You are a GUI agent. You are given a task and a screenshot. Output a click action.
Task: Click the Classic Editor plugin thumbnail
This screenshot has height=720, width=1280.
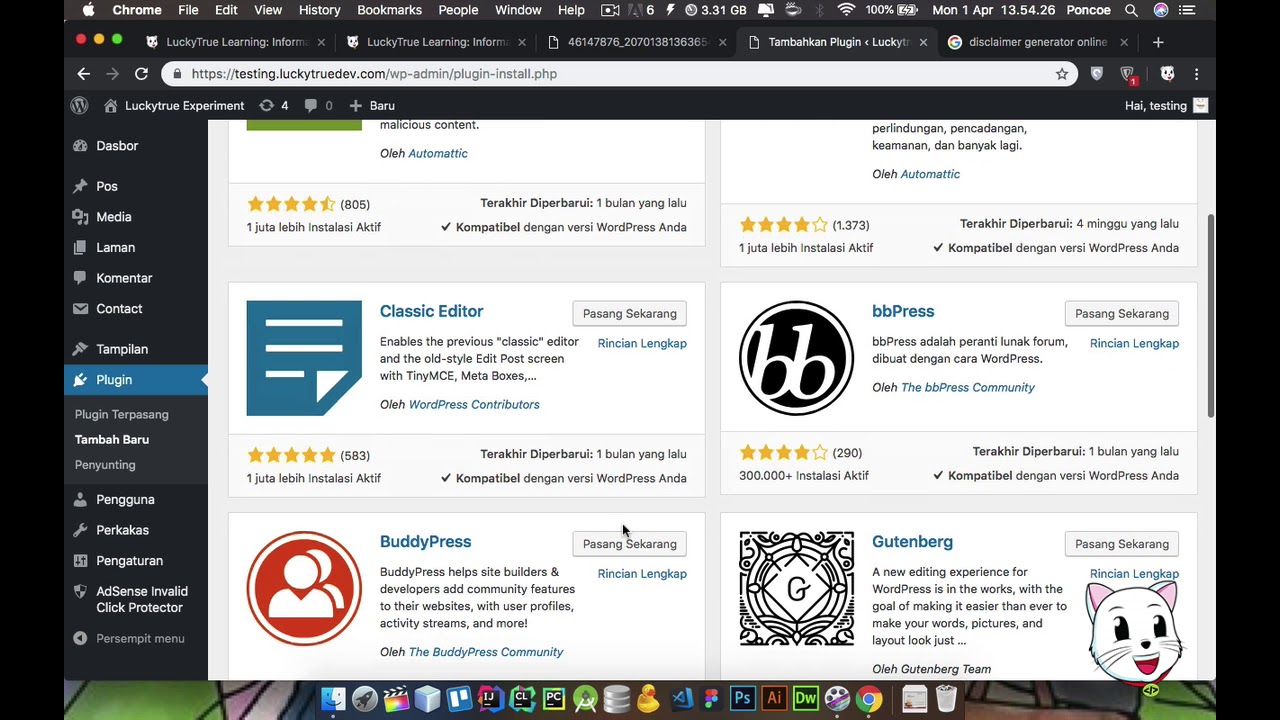coord(304,358)
